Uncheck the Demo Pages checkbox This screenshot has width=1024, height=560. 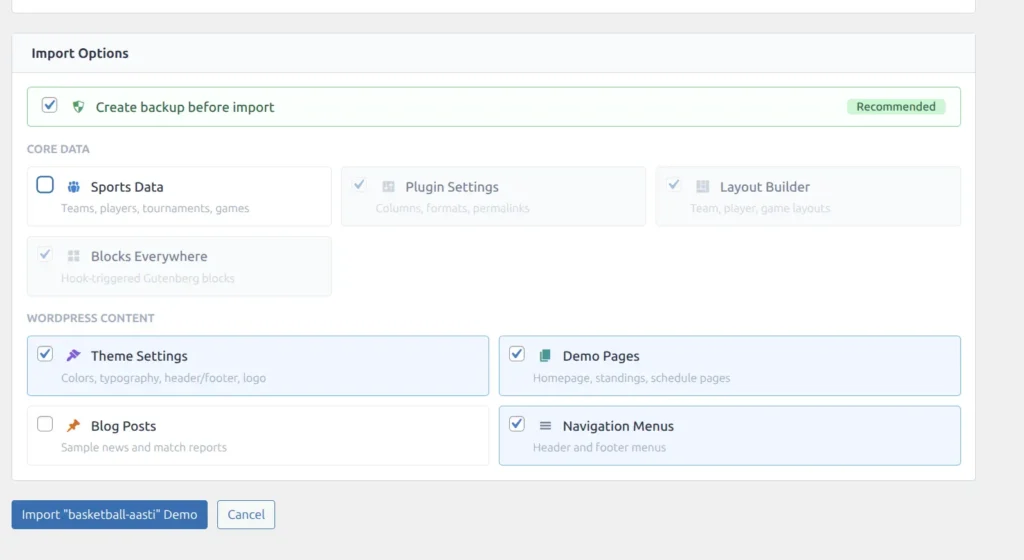(517, 354)
